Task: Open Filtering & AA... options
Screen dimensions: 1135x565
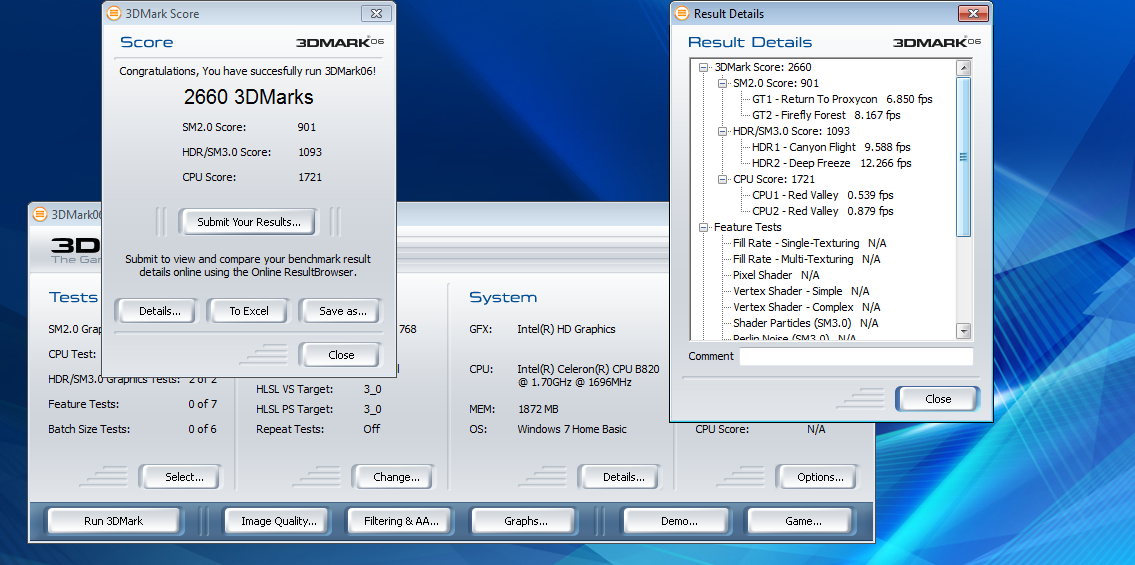Action: click(x=400, y=521)
